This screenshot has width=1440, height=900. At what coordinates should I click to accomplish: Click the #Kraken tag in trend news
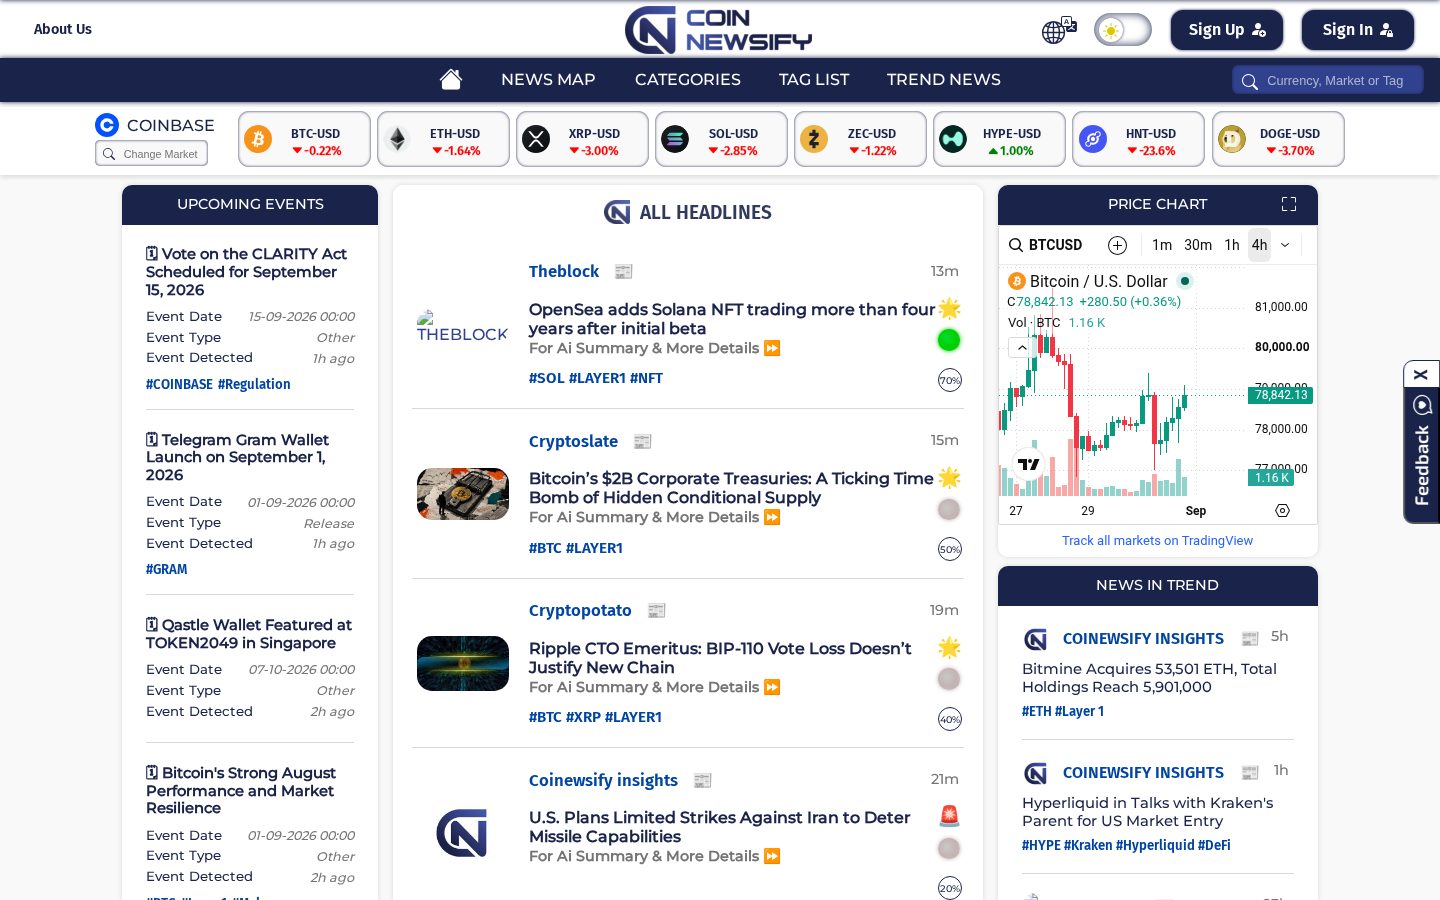[x=1088, y=845]
